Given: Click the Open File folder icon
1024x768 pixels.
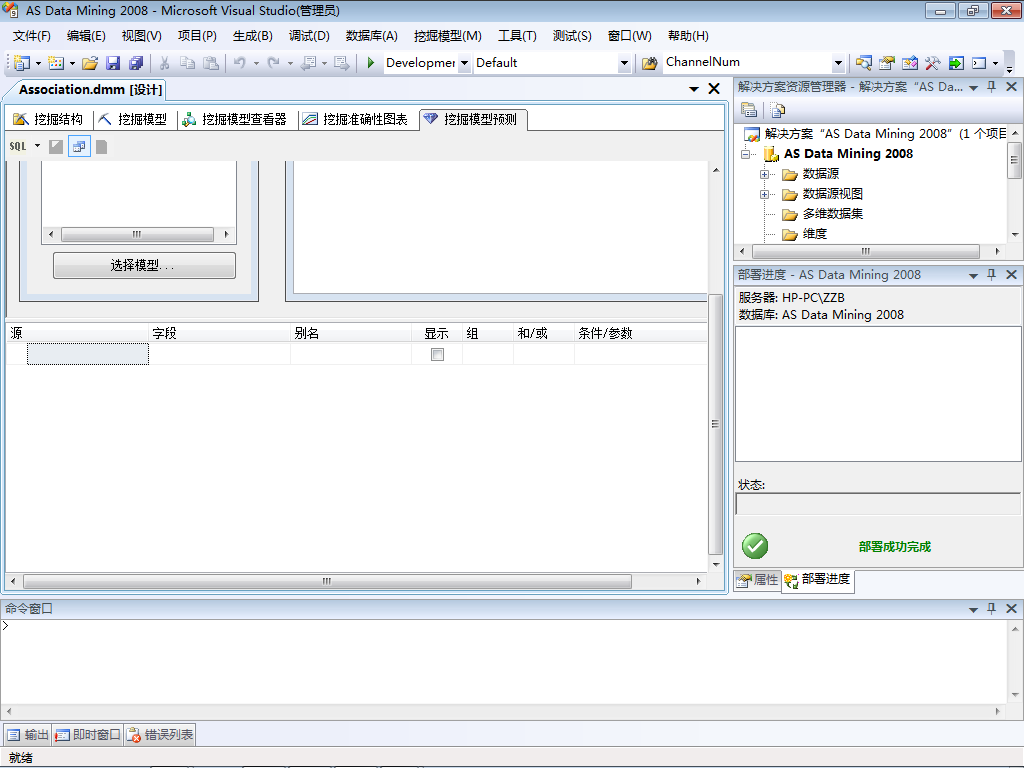Looking at the screenshot, I should pyautogui.click(x=90, y=63).
